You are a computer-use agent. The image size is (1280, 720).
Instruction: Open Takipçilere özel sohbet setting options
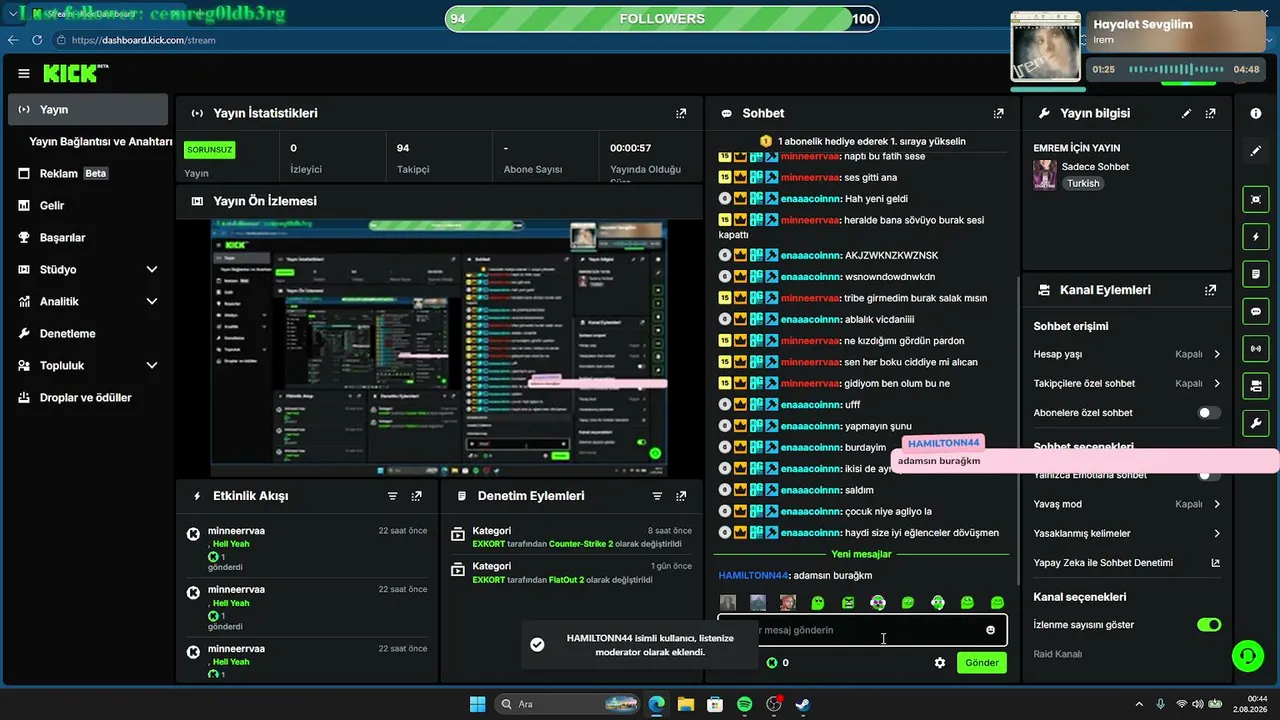(x=1127, y=383)
